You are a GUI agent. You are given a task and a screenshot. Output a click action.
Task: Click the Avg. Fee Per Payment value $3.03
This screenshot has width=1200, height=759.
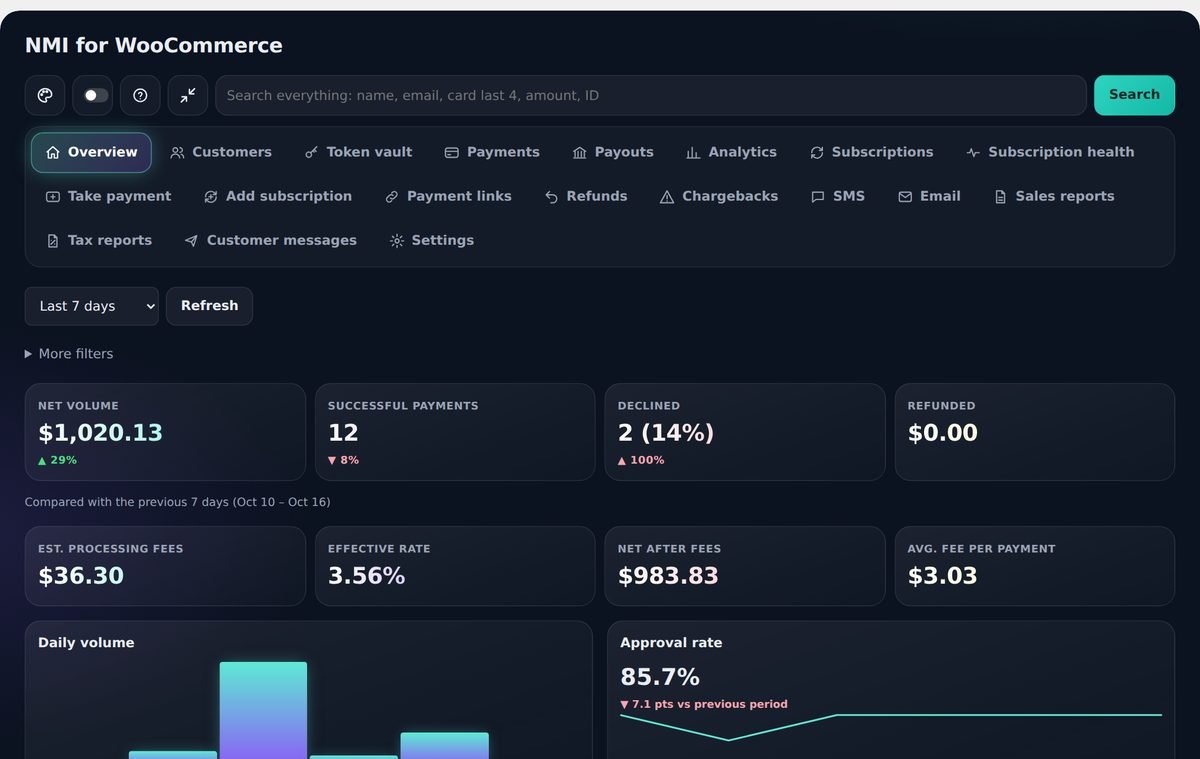tap(943, 576)
